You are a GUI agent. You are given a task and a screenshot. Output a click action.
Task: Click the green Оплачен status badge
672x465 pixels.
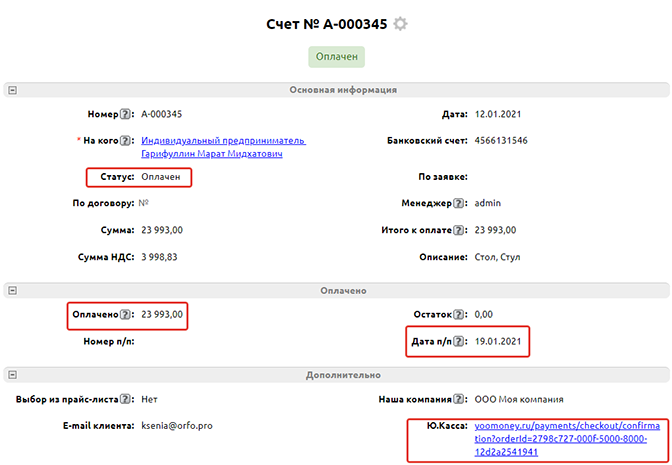(x=336, y=57)
